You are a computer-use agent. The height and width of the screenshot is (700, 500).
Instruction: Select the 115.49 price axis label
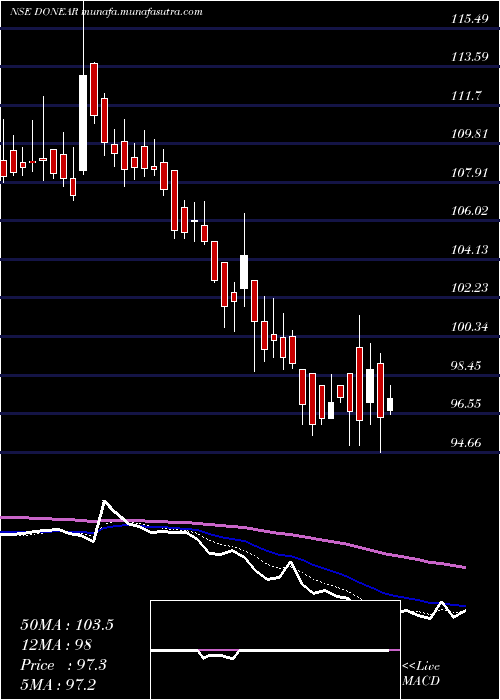pyautogui.click(x=469, y=18)
